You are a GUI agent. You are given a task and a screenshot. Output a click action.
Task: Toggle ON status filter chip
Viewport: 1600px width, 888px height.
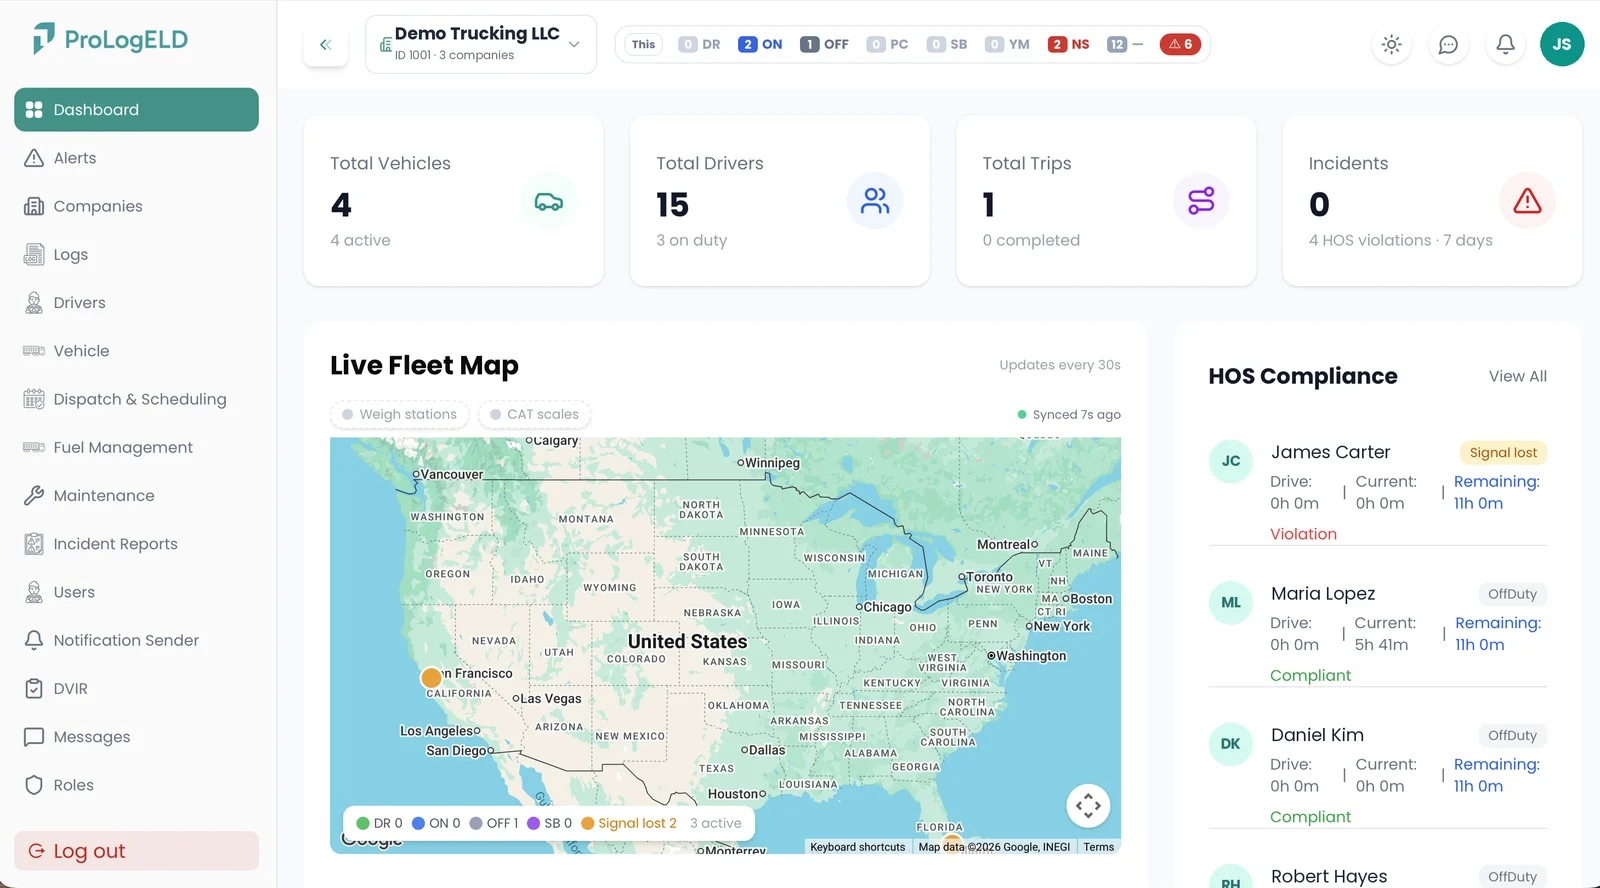click(760, 44)
